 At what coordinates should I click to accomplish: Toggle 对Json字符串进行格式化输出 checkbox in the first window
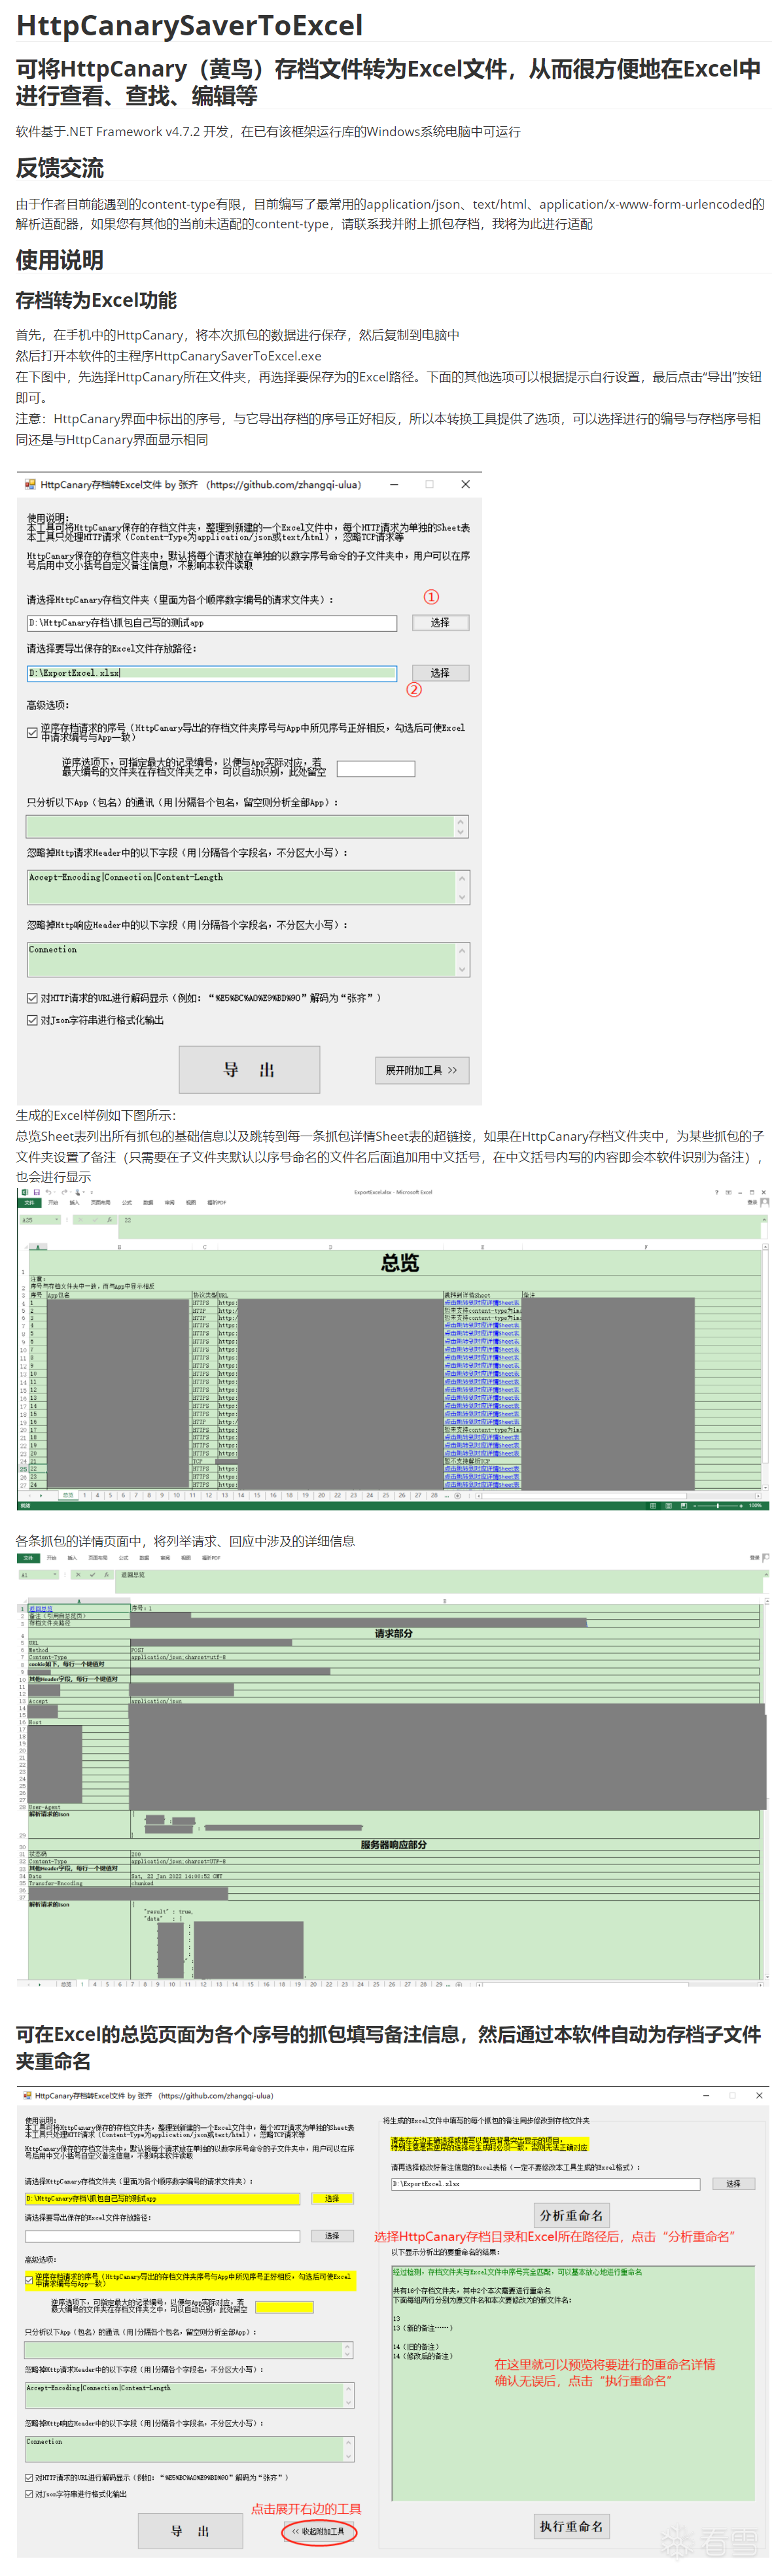[32, 1020]
